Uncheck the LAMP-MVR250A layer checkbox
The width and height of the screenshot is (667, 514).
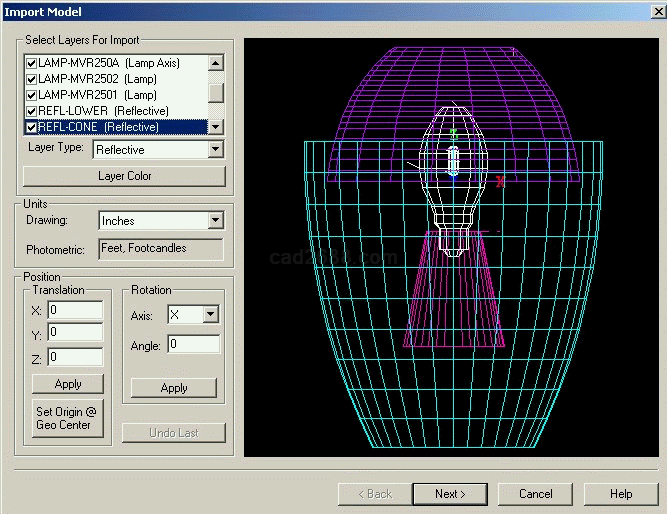(x=31, y=63)
